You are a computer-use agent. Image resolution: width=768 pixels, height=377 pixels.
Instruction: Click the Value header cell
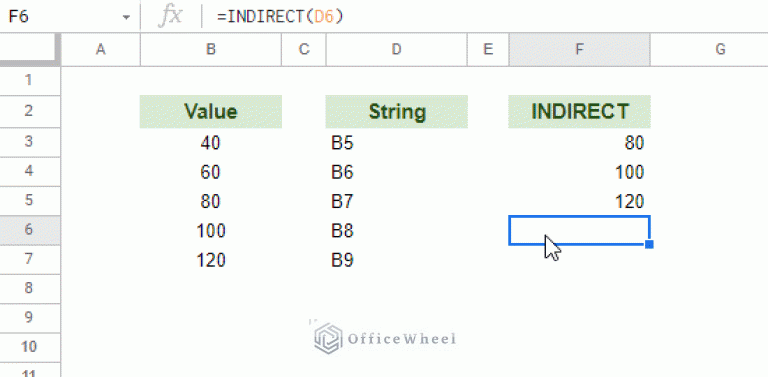pyautogui.click(x=211, y=112)
